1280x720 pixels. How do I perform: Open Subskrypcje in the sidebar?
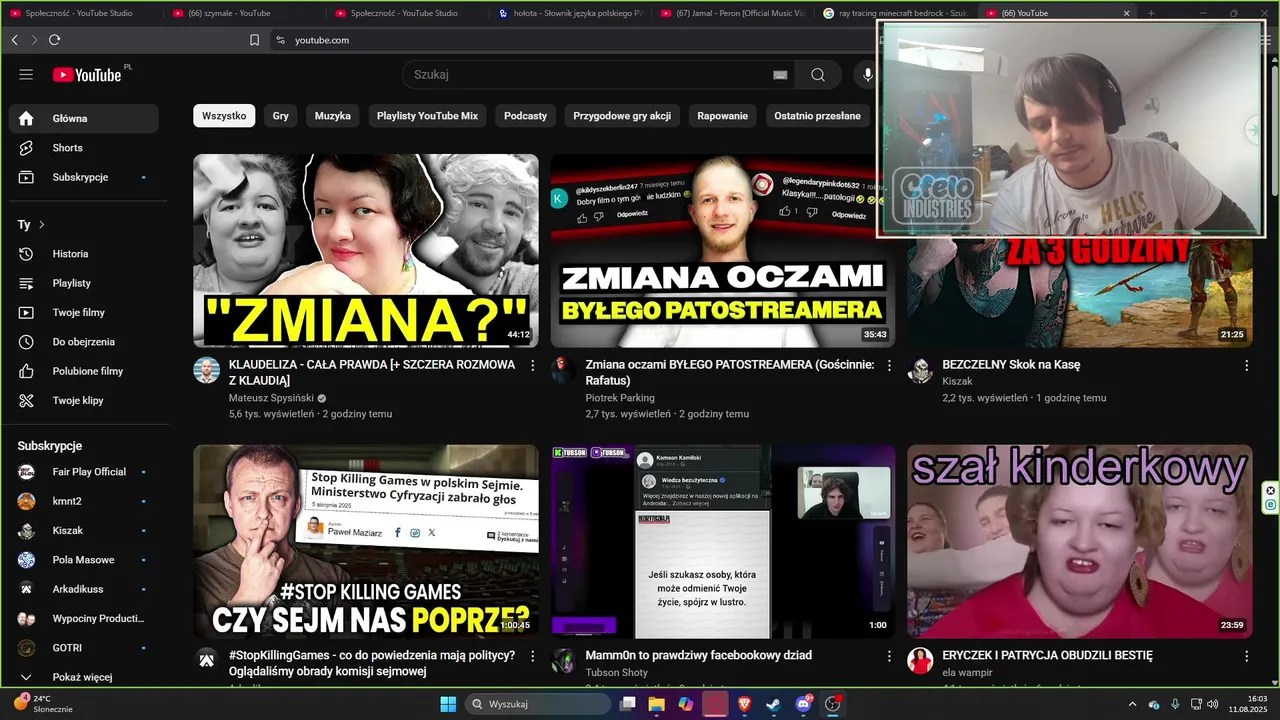point(84,177)
